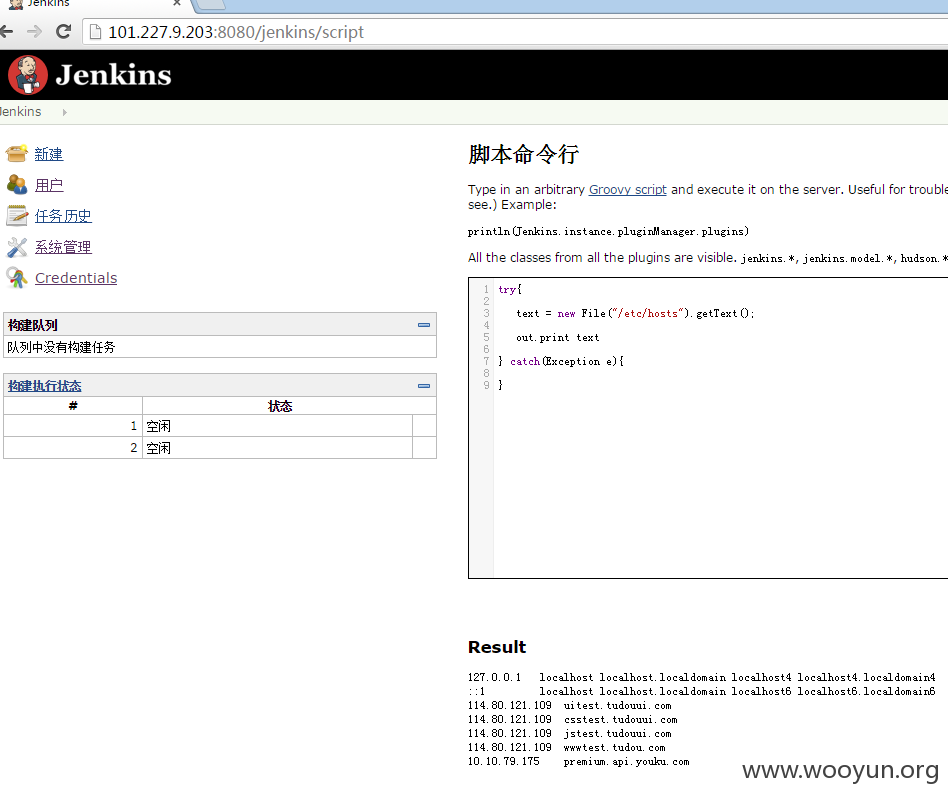Click the 新建 new item icon
948x799 pixels.
[17, 154]
